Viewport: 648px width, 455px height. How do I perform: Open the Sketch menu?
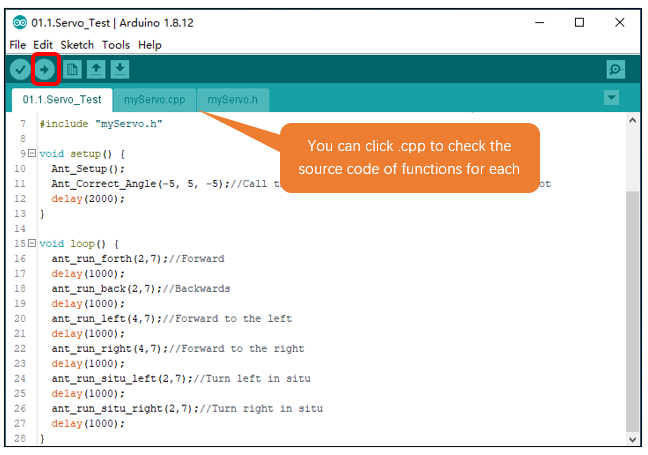[x=77, y=45]
